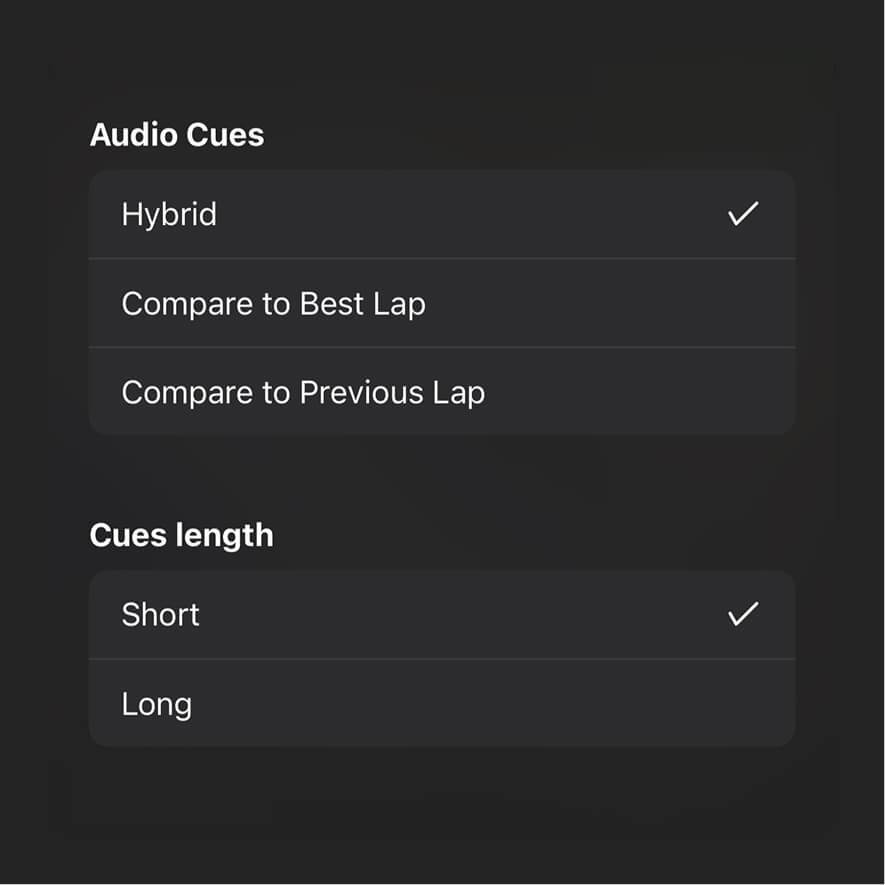Screen dimensions: 885x885
Task: Set cues length to Short
Action: click(x=441, y=614)
